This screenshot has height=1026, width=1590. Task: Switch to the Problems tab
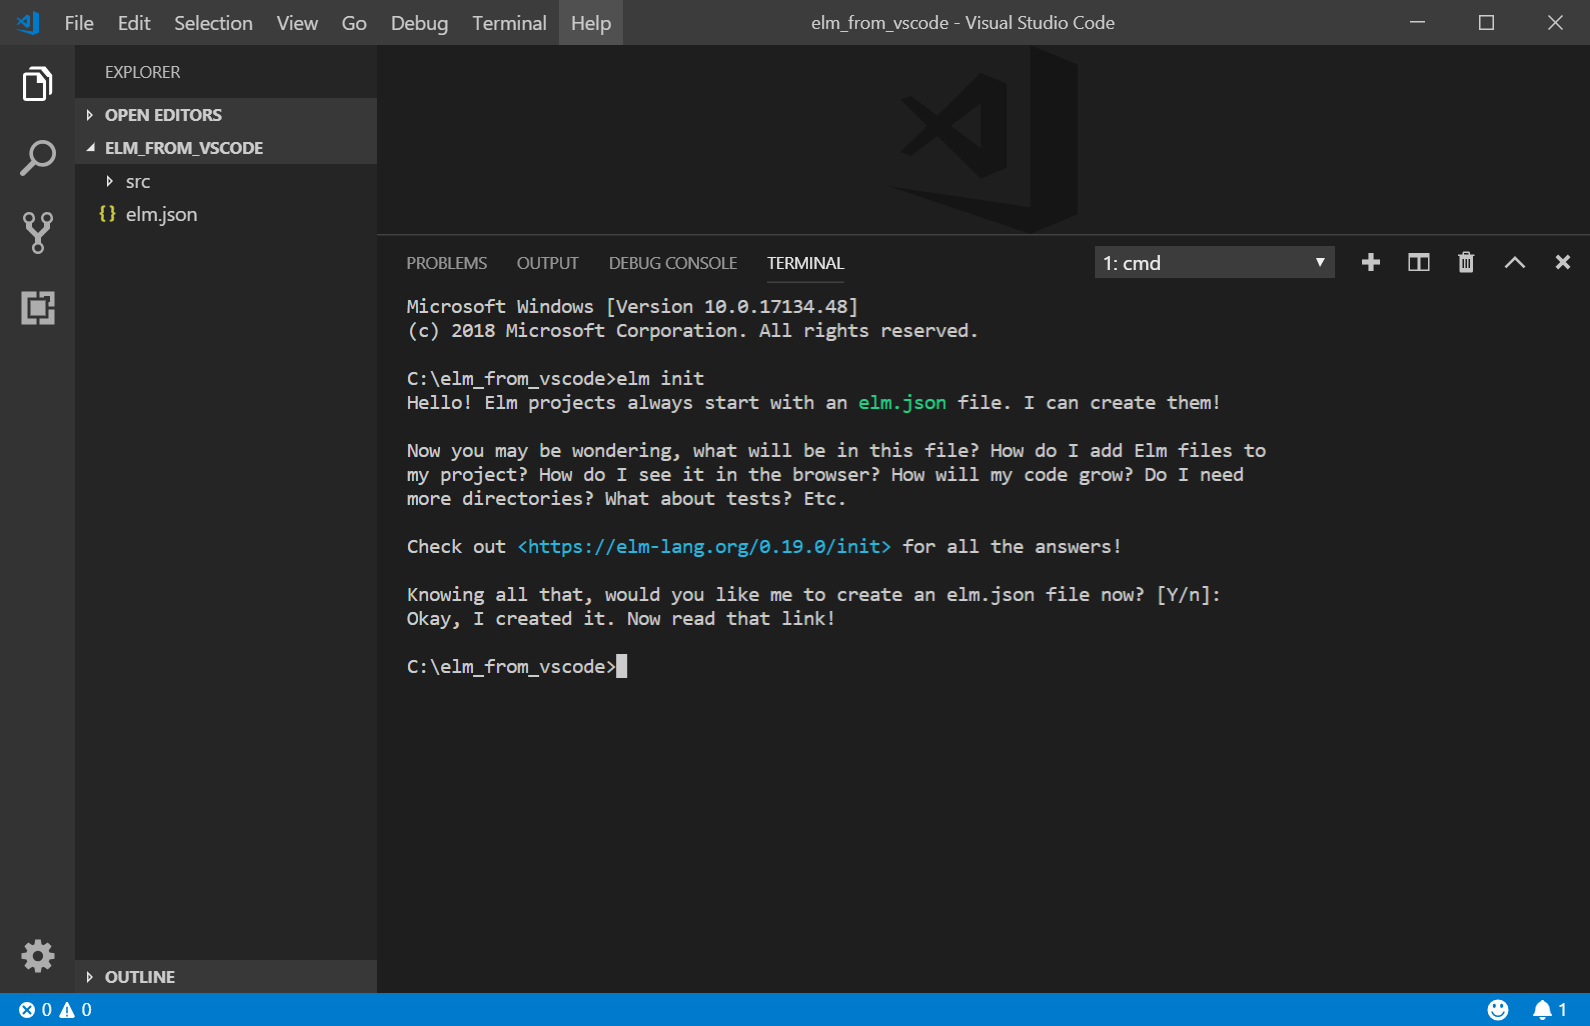click(x=446, y=263)
